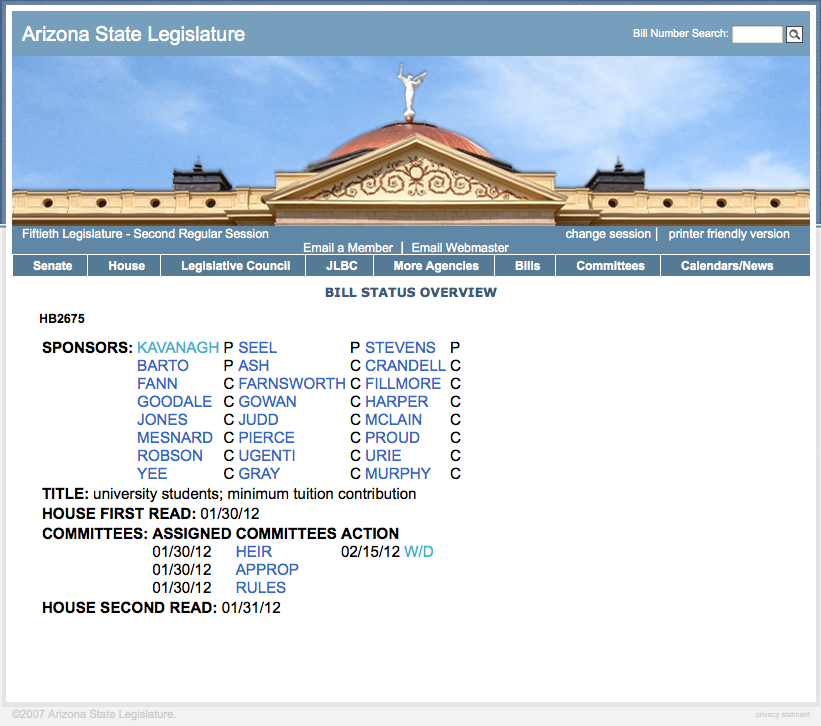Screen dimensions: 821x726
Task: Open the More Agencies menu
Action: (x=436, y=266)
